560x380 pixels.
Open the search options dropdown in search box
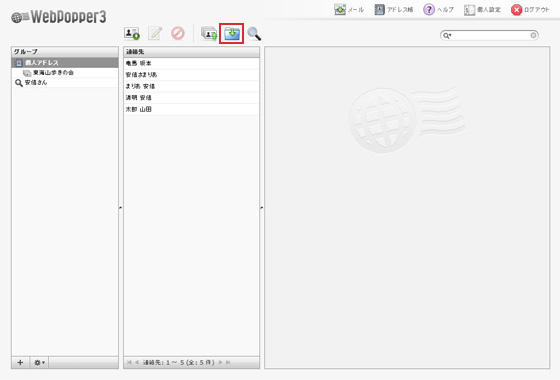coord(447,35)
